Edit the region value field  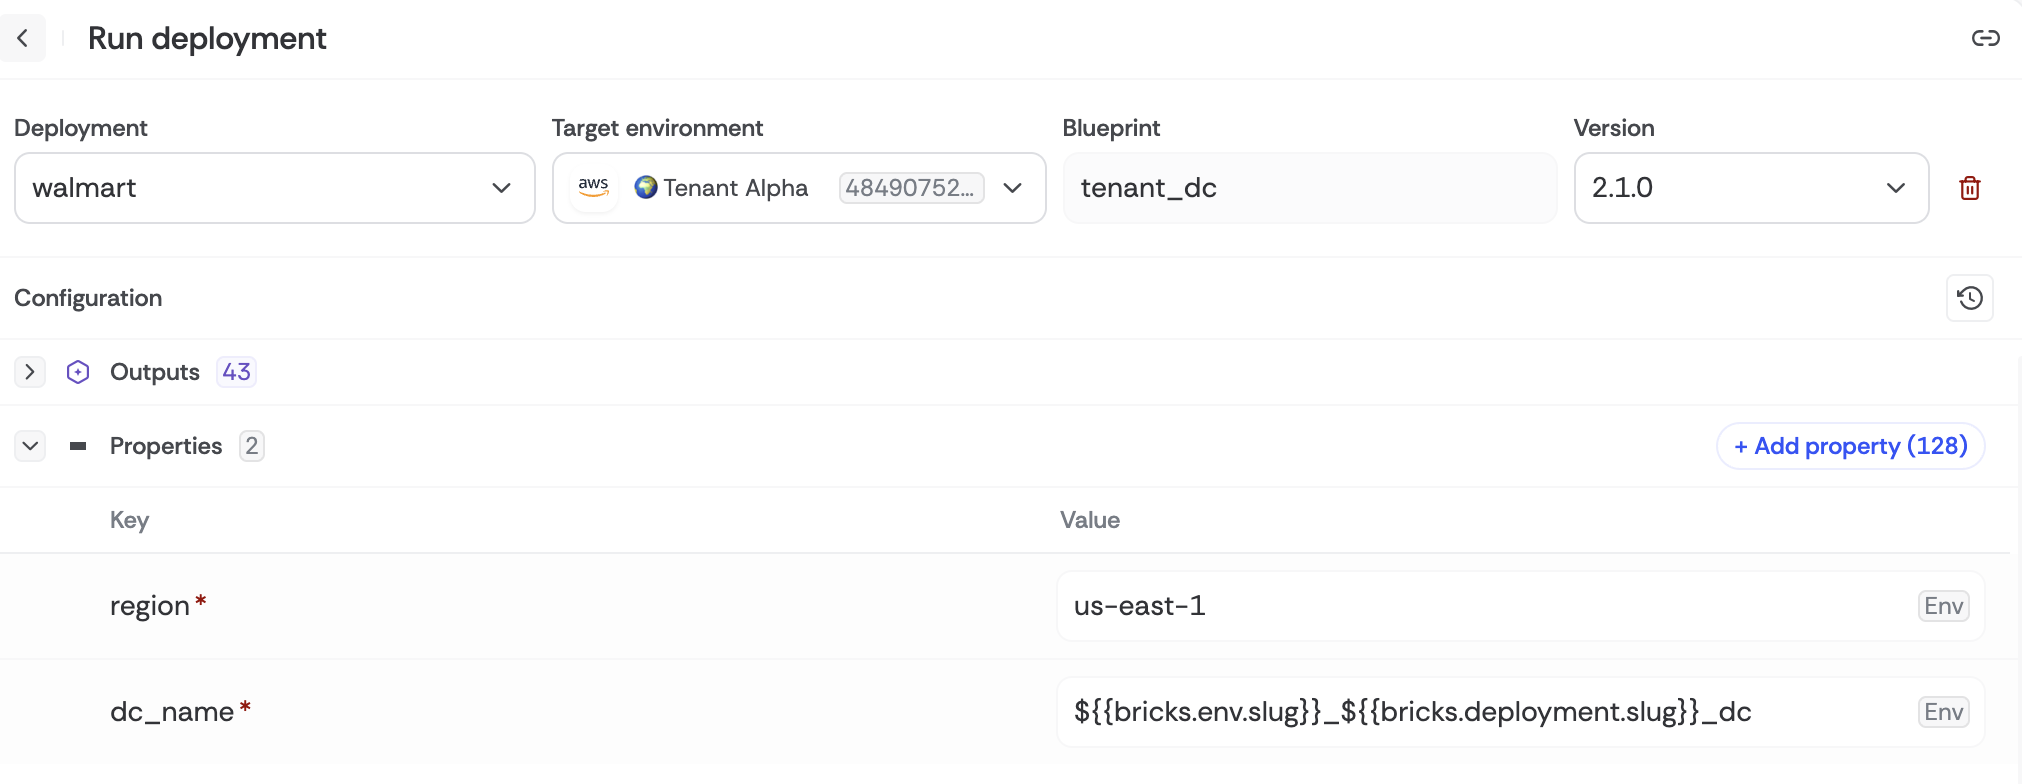[1480, 606]
